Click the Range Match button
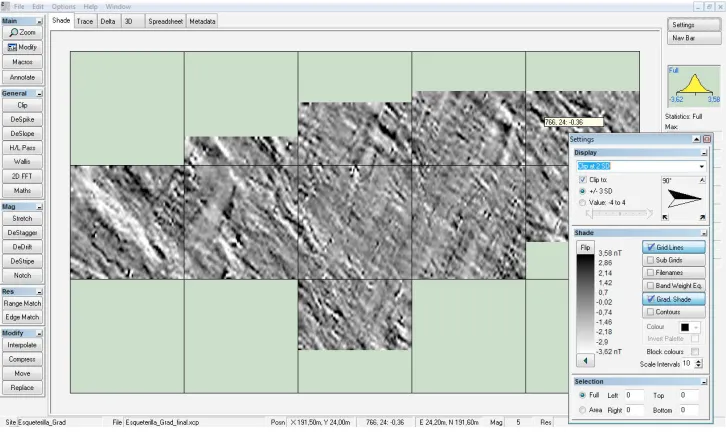 coord(22,304)
